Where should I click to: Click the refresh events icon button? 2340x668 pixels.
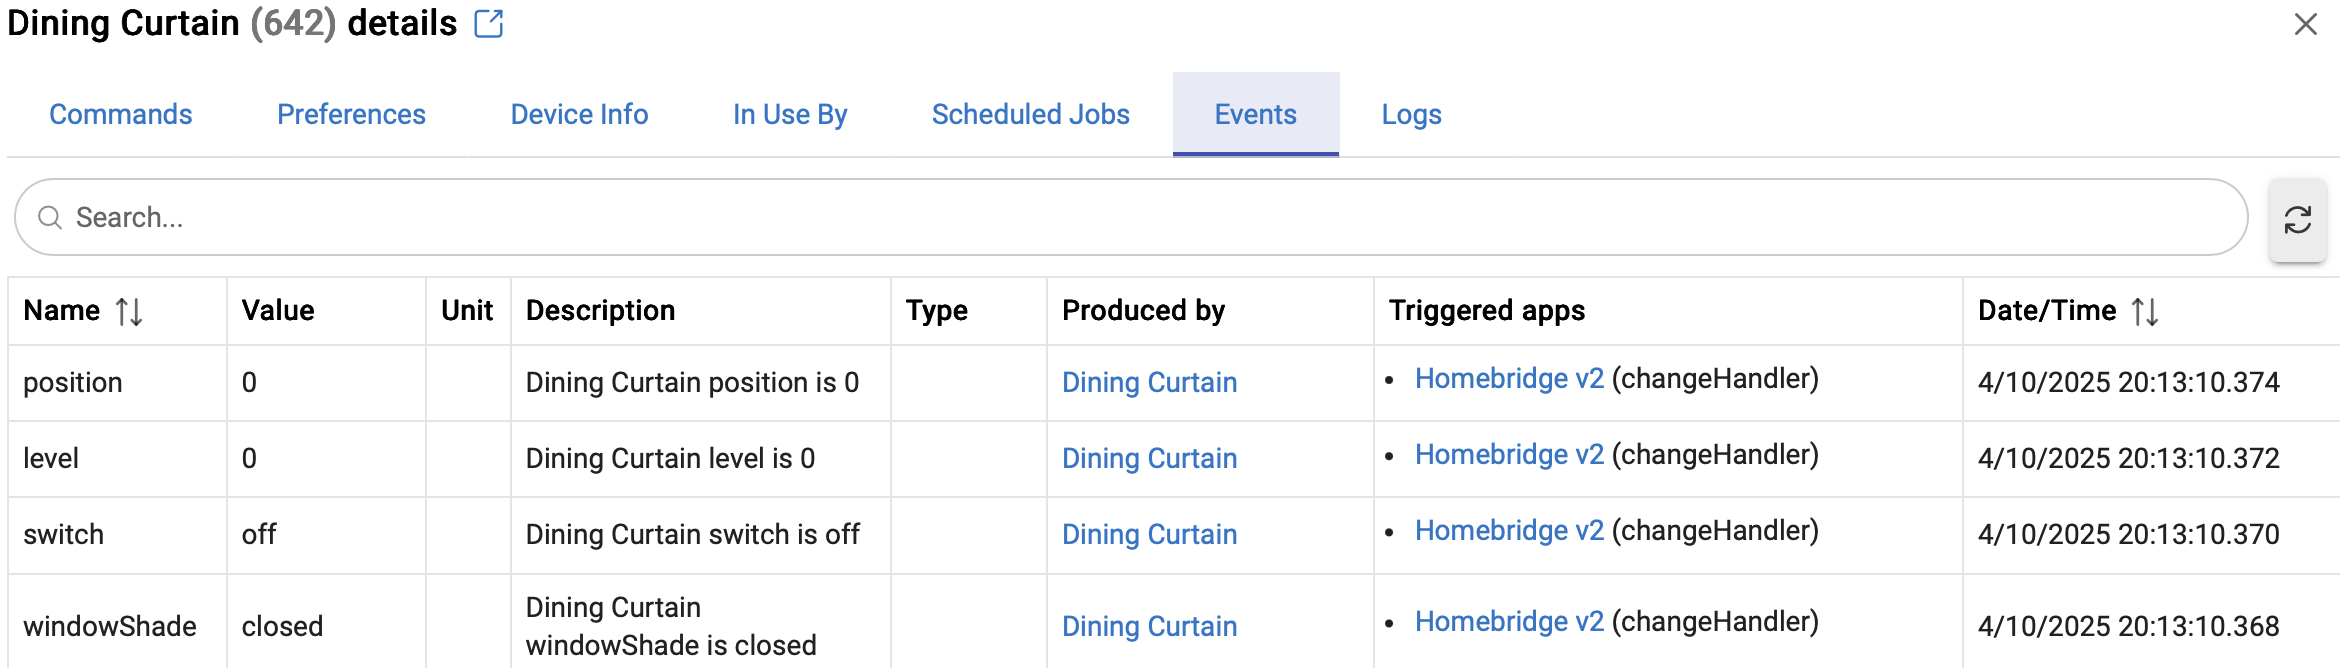pos(2297,220)
